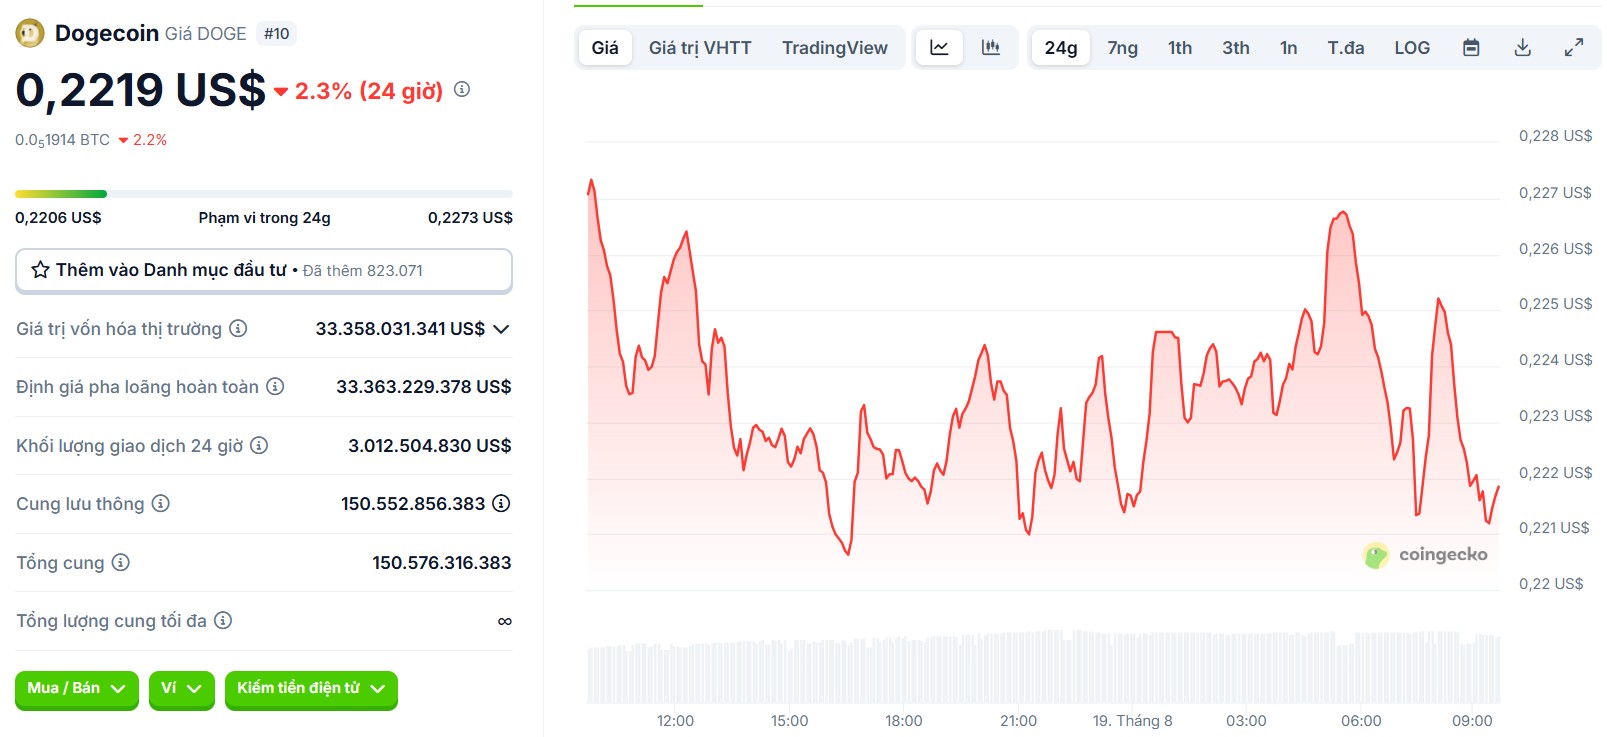Select the T.đa time range
This screenshot has width=1607, height=737.
(1346, 48)
